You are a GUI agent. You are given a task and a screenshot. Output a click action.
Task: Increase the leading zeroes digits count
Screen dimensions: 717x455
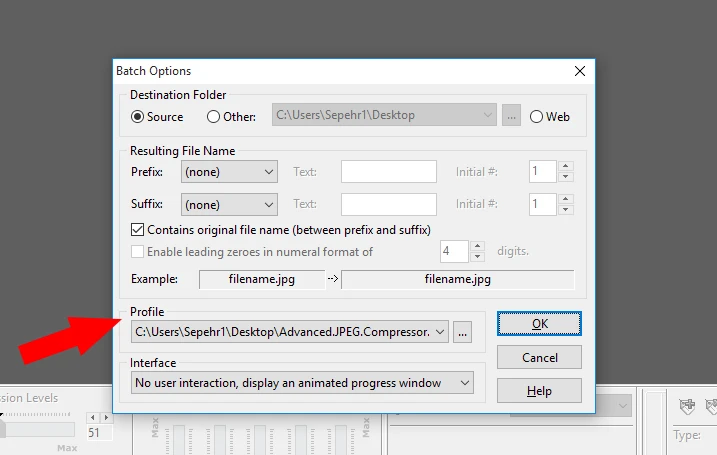(477, 246)
